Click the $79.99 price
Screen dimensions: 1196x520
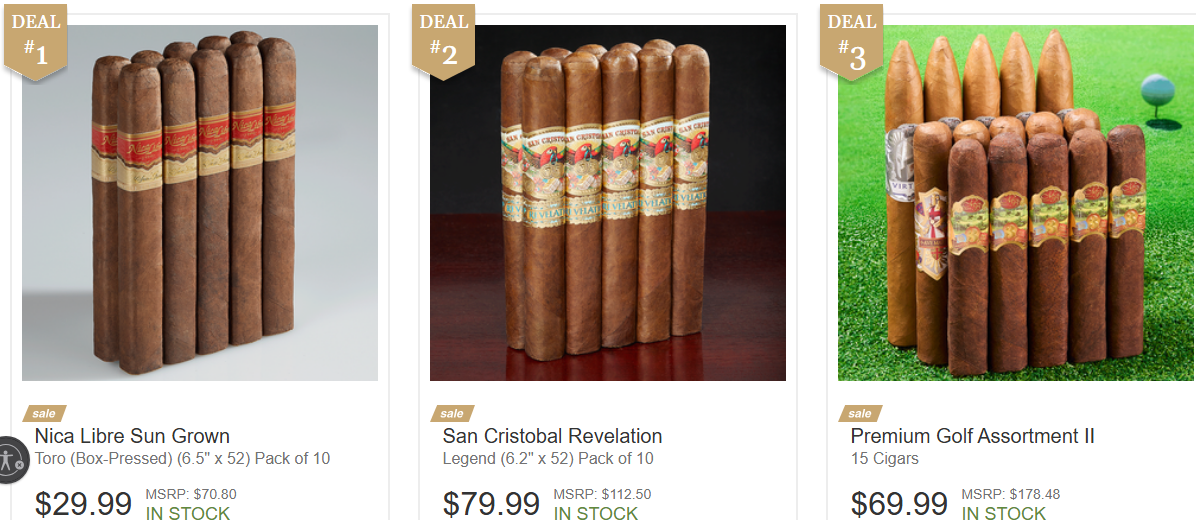click(492, 504)
